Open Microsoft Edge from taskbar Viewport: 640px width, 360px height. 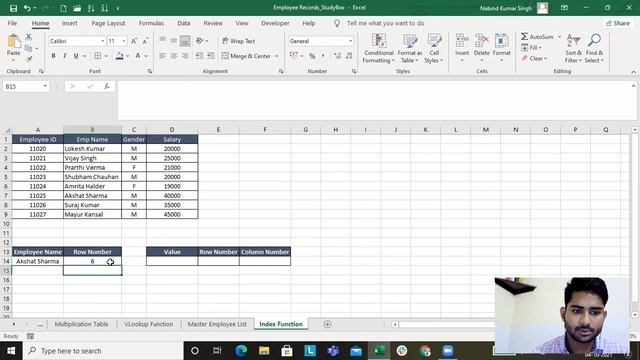click(x=241, y=351)
